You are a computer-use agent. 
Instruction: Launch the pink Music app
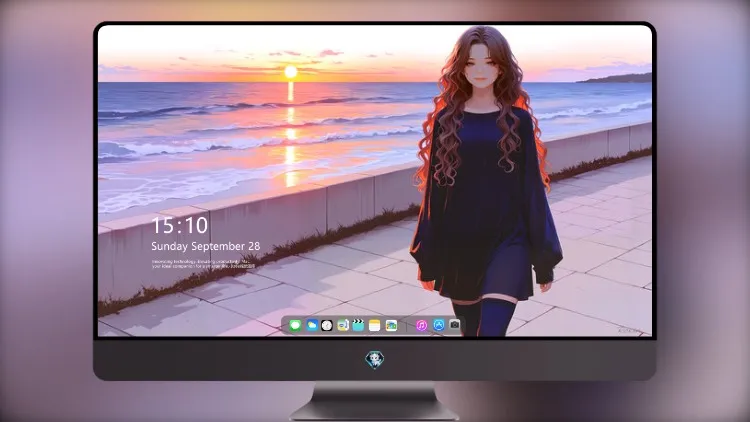[x=421, y=325]
